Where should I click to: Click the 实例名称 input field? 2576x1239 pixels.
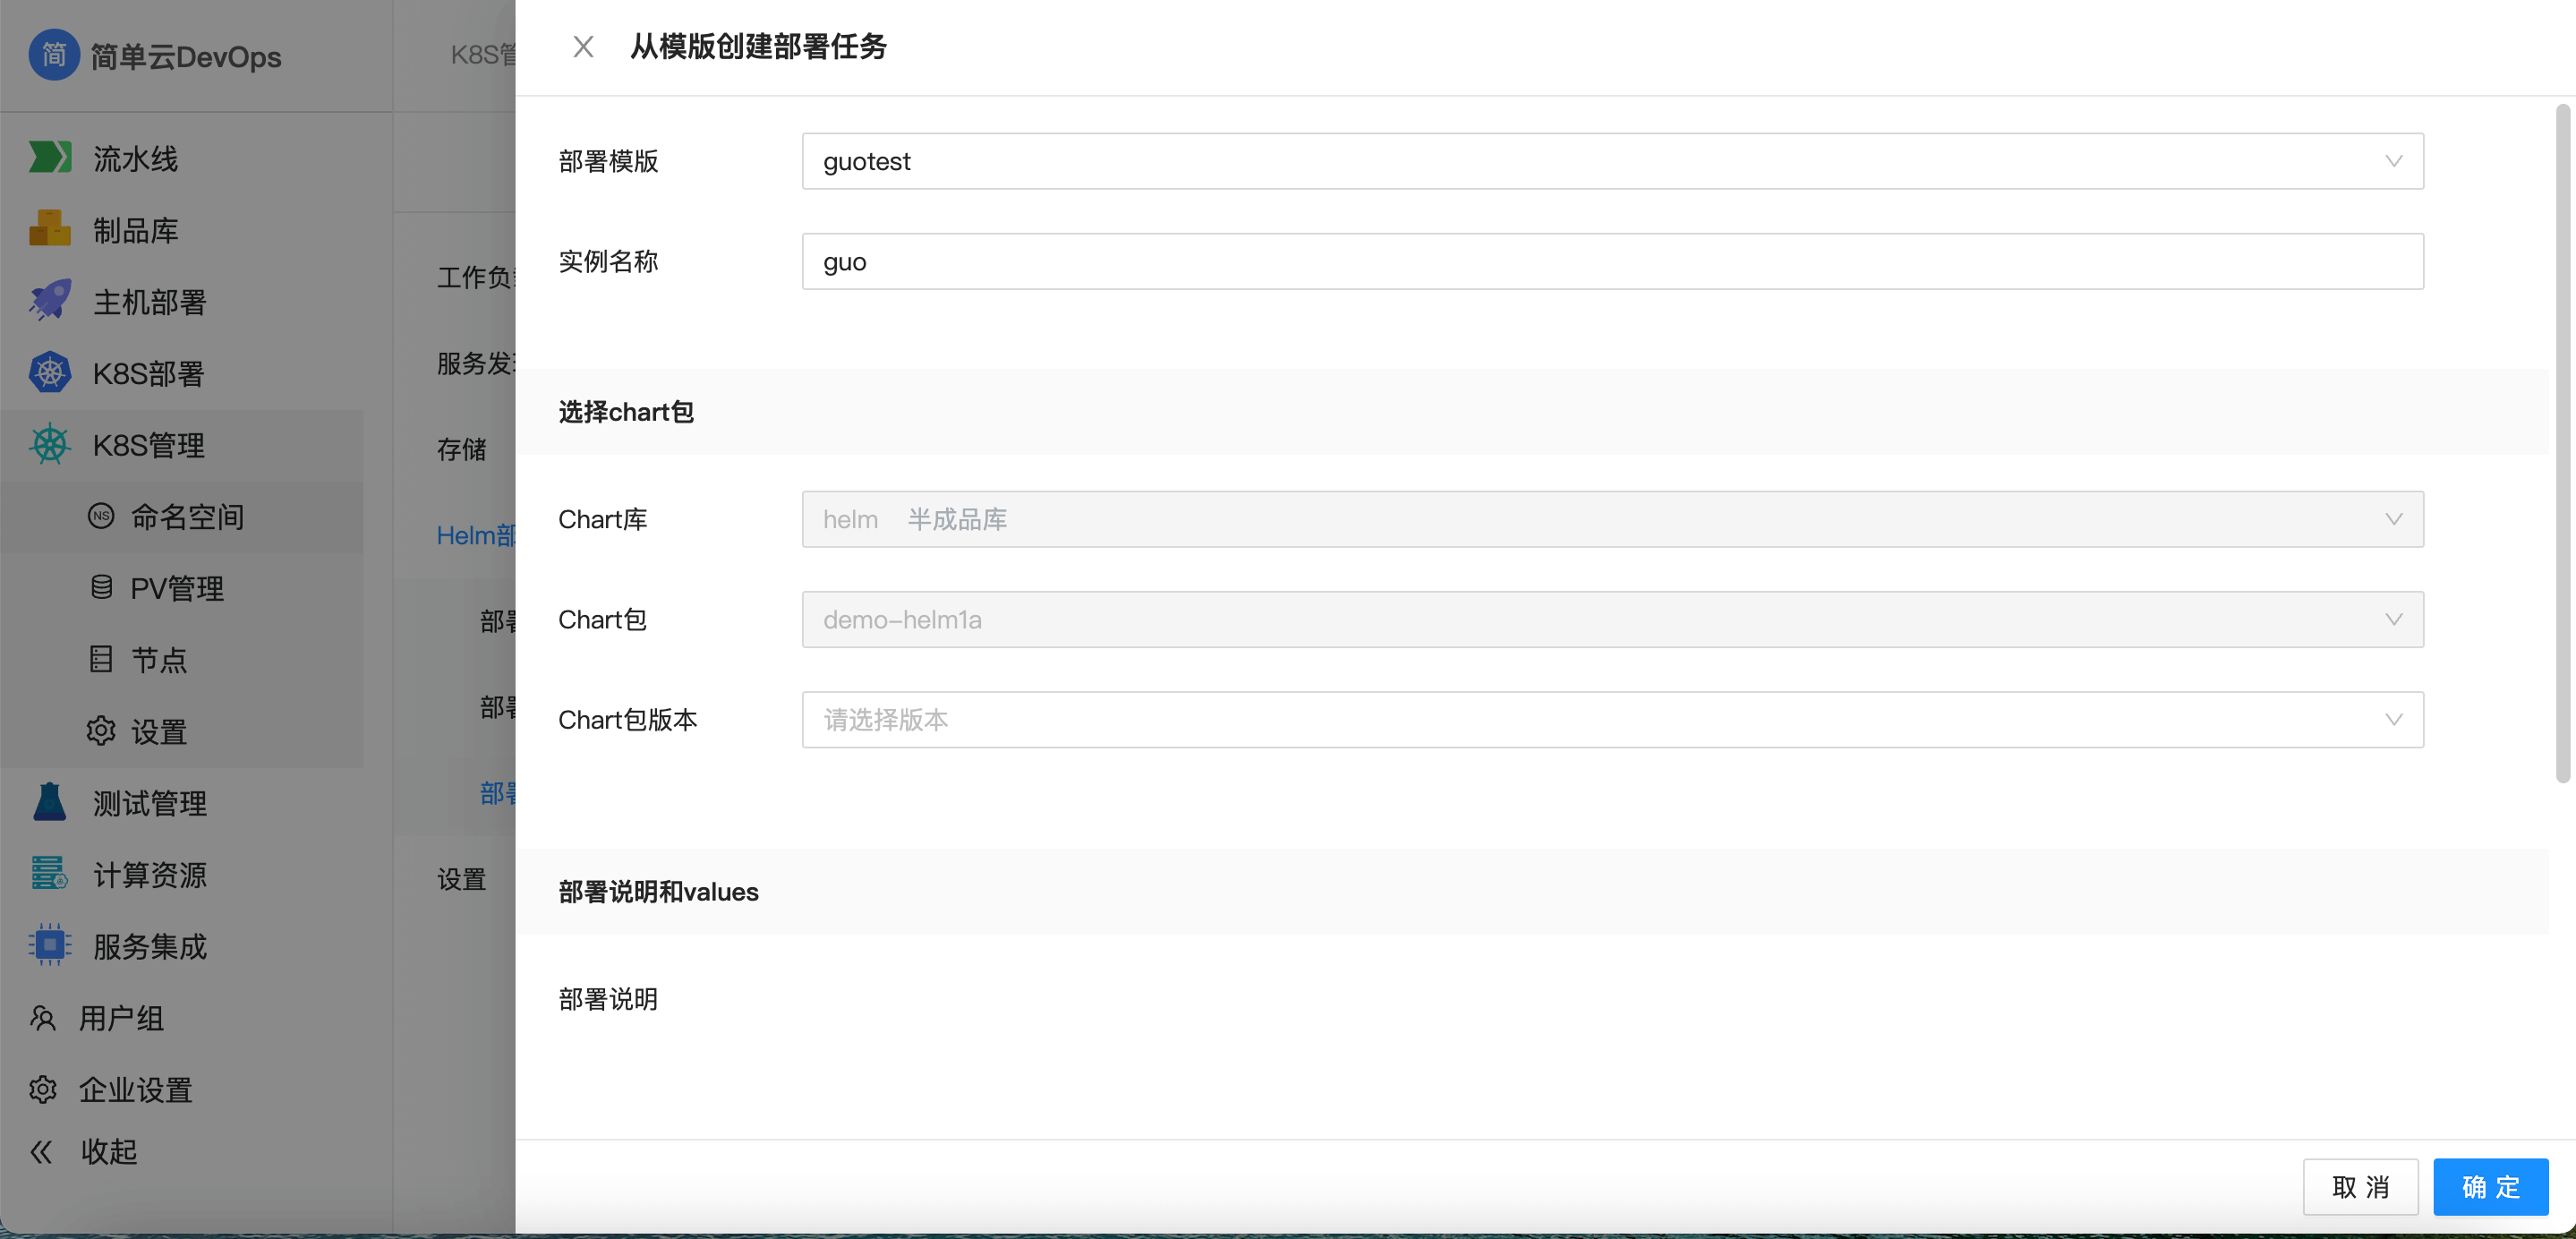(x=1611, y=261)
